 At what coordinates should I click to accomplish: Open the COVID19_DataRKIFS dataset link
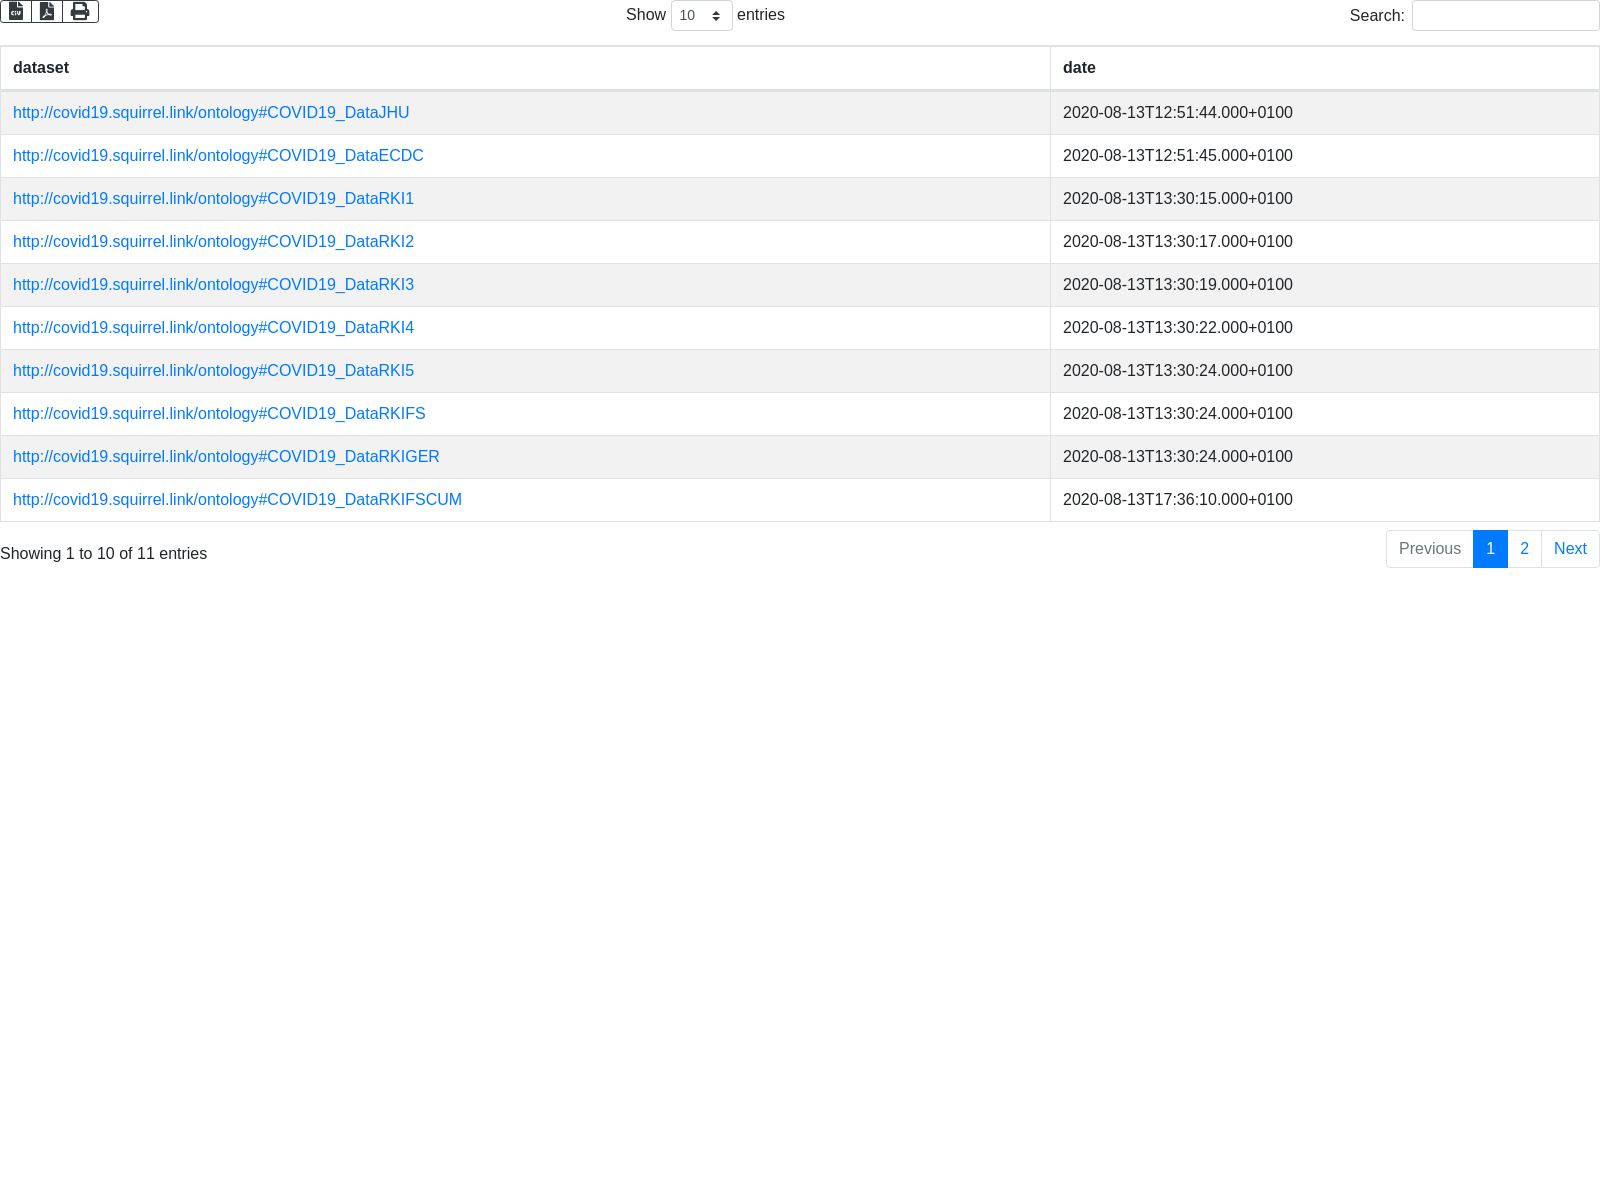[219, 414]
